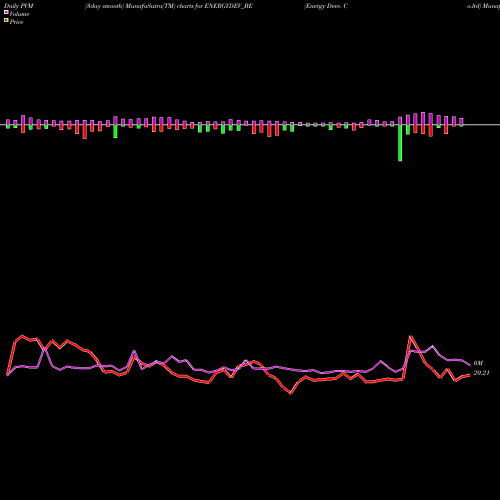Click the tallest green volume bar
Viewport: 500px width, 500px height.
[400, 143]
